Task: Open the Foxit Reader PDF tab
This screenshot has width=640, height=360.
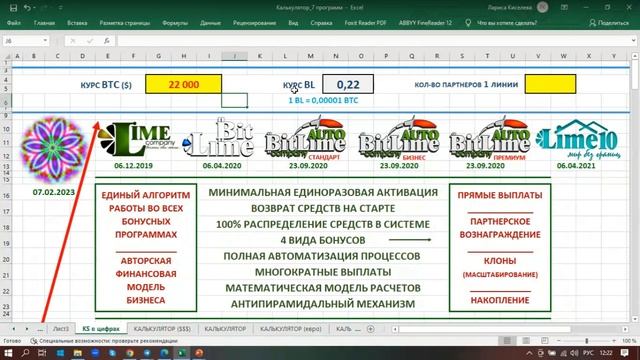Action: 365,23
